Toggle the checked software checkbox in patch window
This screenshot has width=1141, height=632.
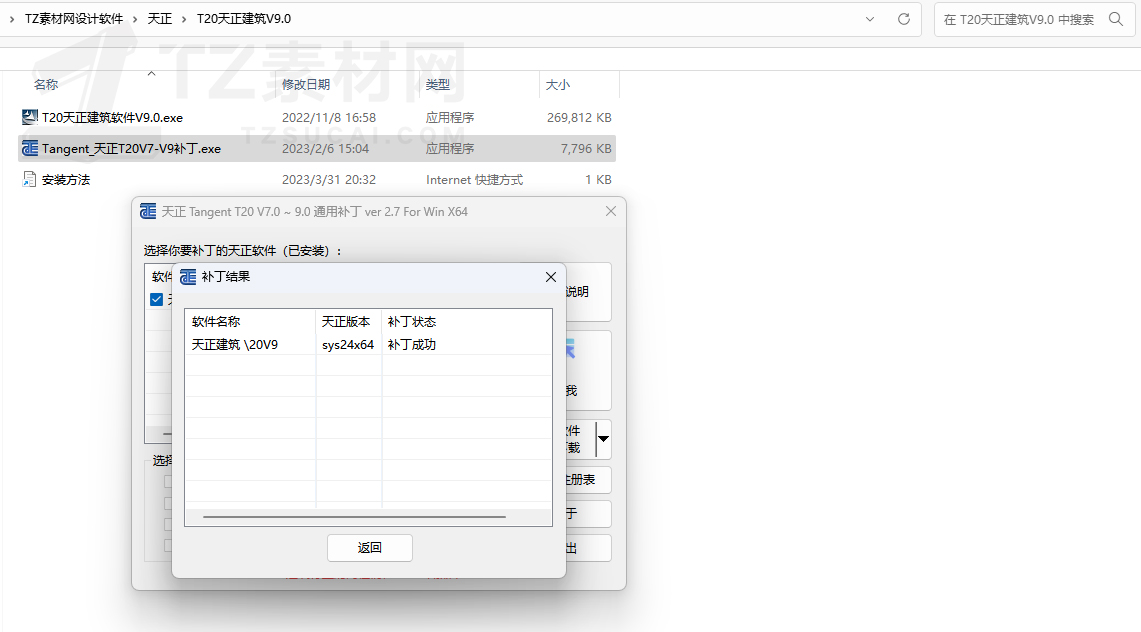coord(156,299)
